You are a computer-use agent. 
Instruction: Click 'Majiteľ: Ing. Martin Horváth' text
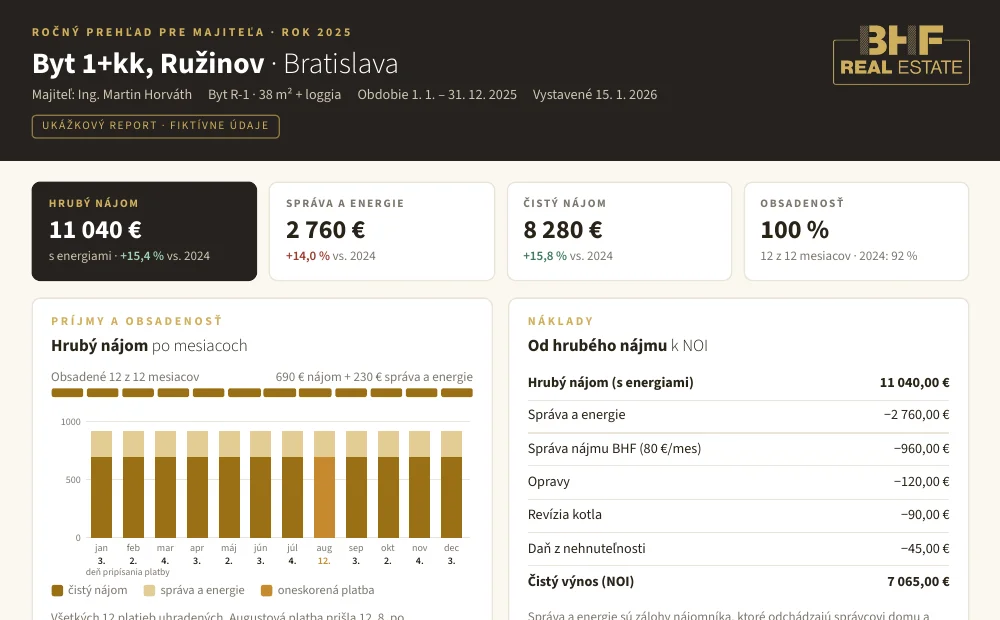[112, 94]
